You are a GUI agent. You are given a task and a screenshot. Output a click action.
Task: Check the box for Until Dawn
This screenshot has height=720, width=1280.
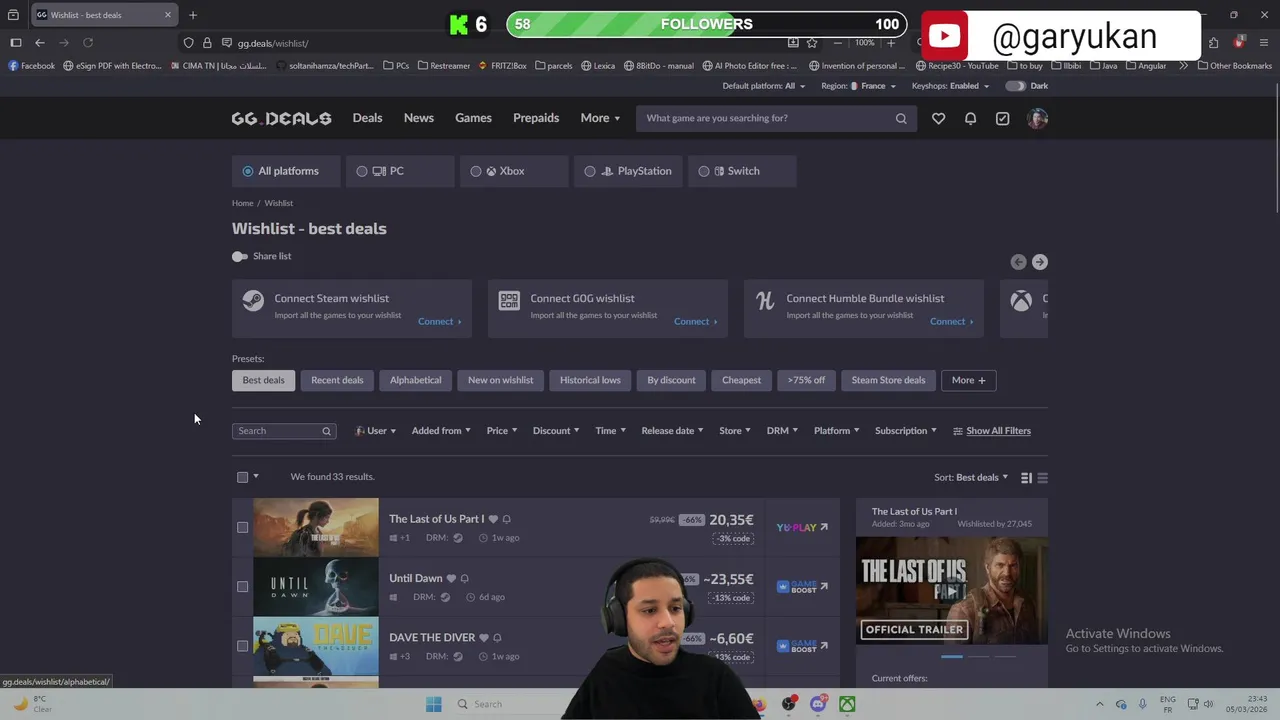[242, 586]
